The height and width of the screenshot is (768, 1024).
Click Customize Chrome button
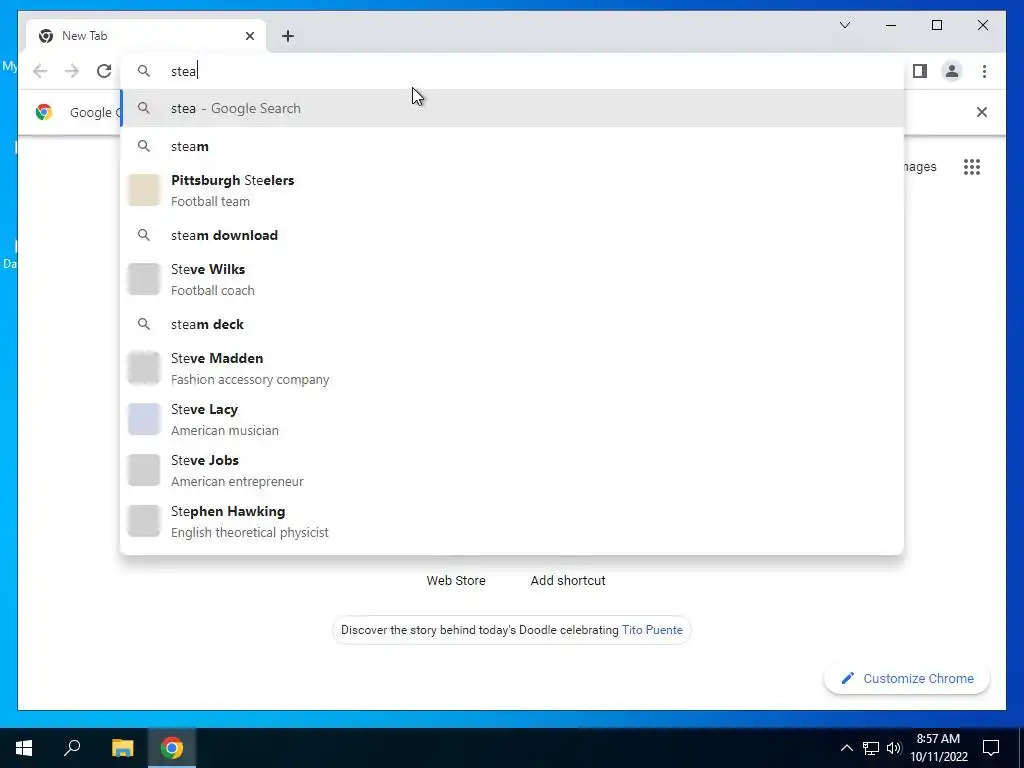[x=907, y=679]
